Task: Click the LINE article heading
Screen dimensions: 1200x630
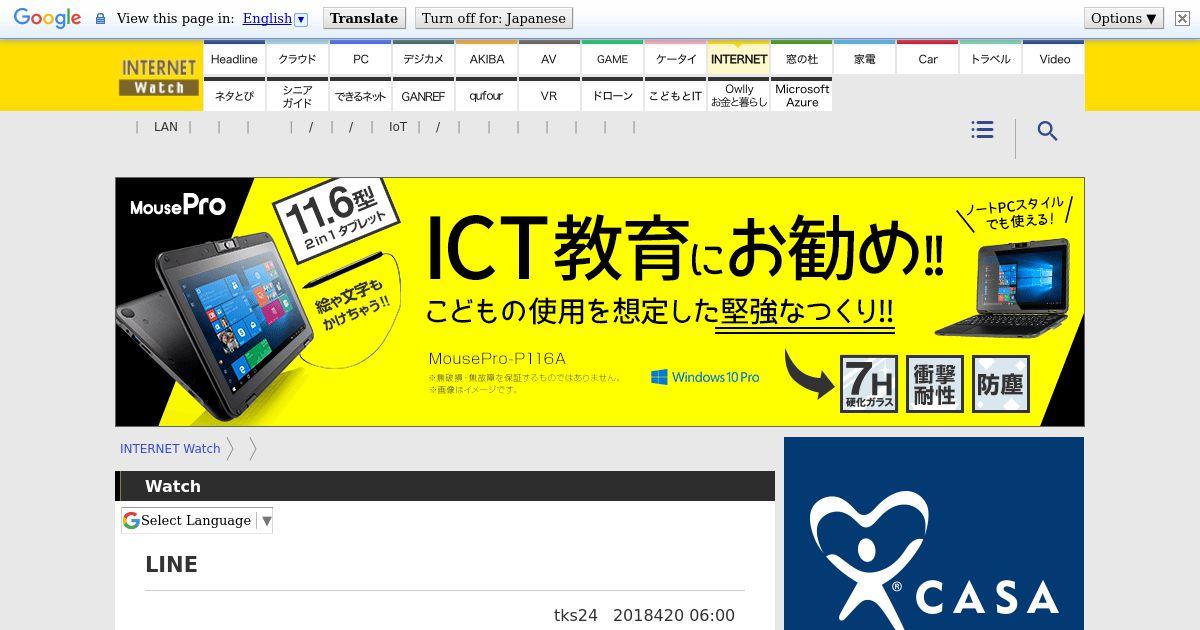Action: coord(171,564)
